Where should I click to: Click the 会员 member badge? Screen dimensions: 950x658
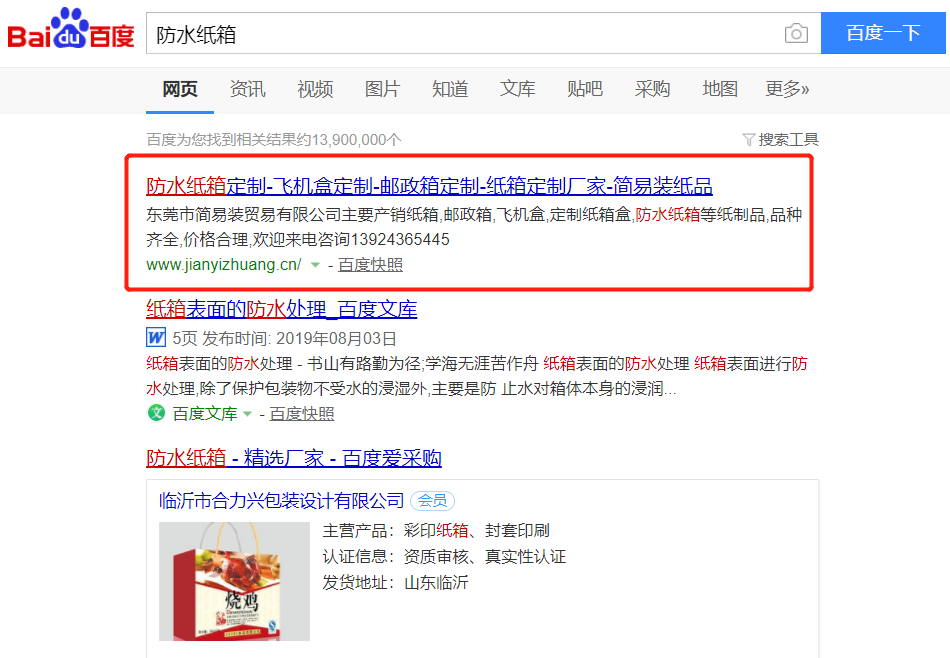coord(432,501)
